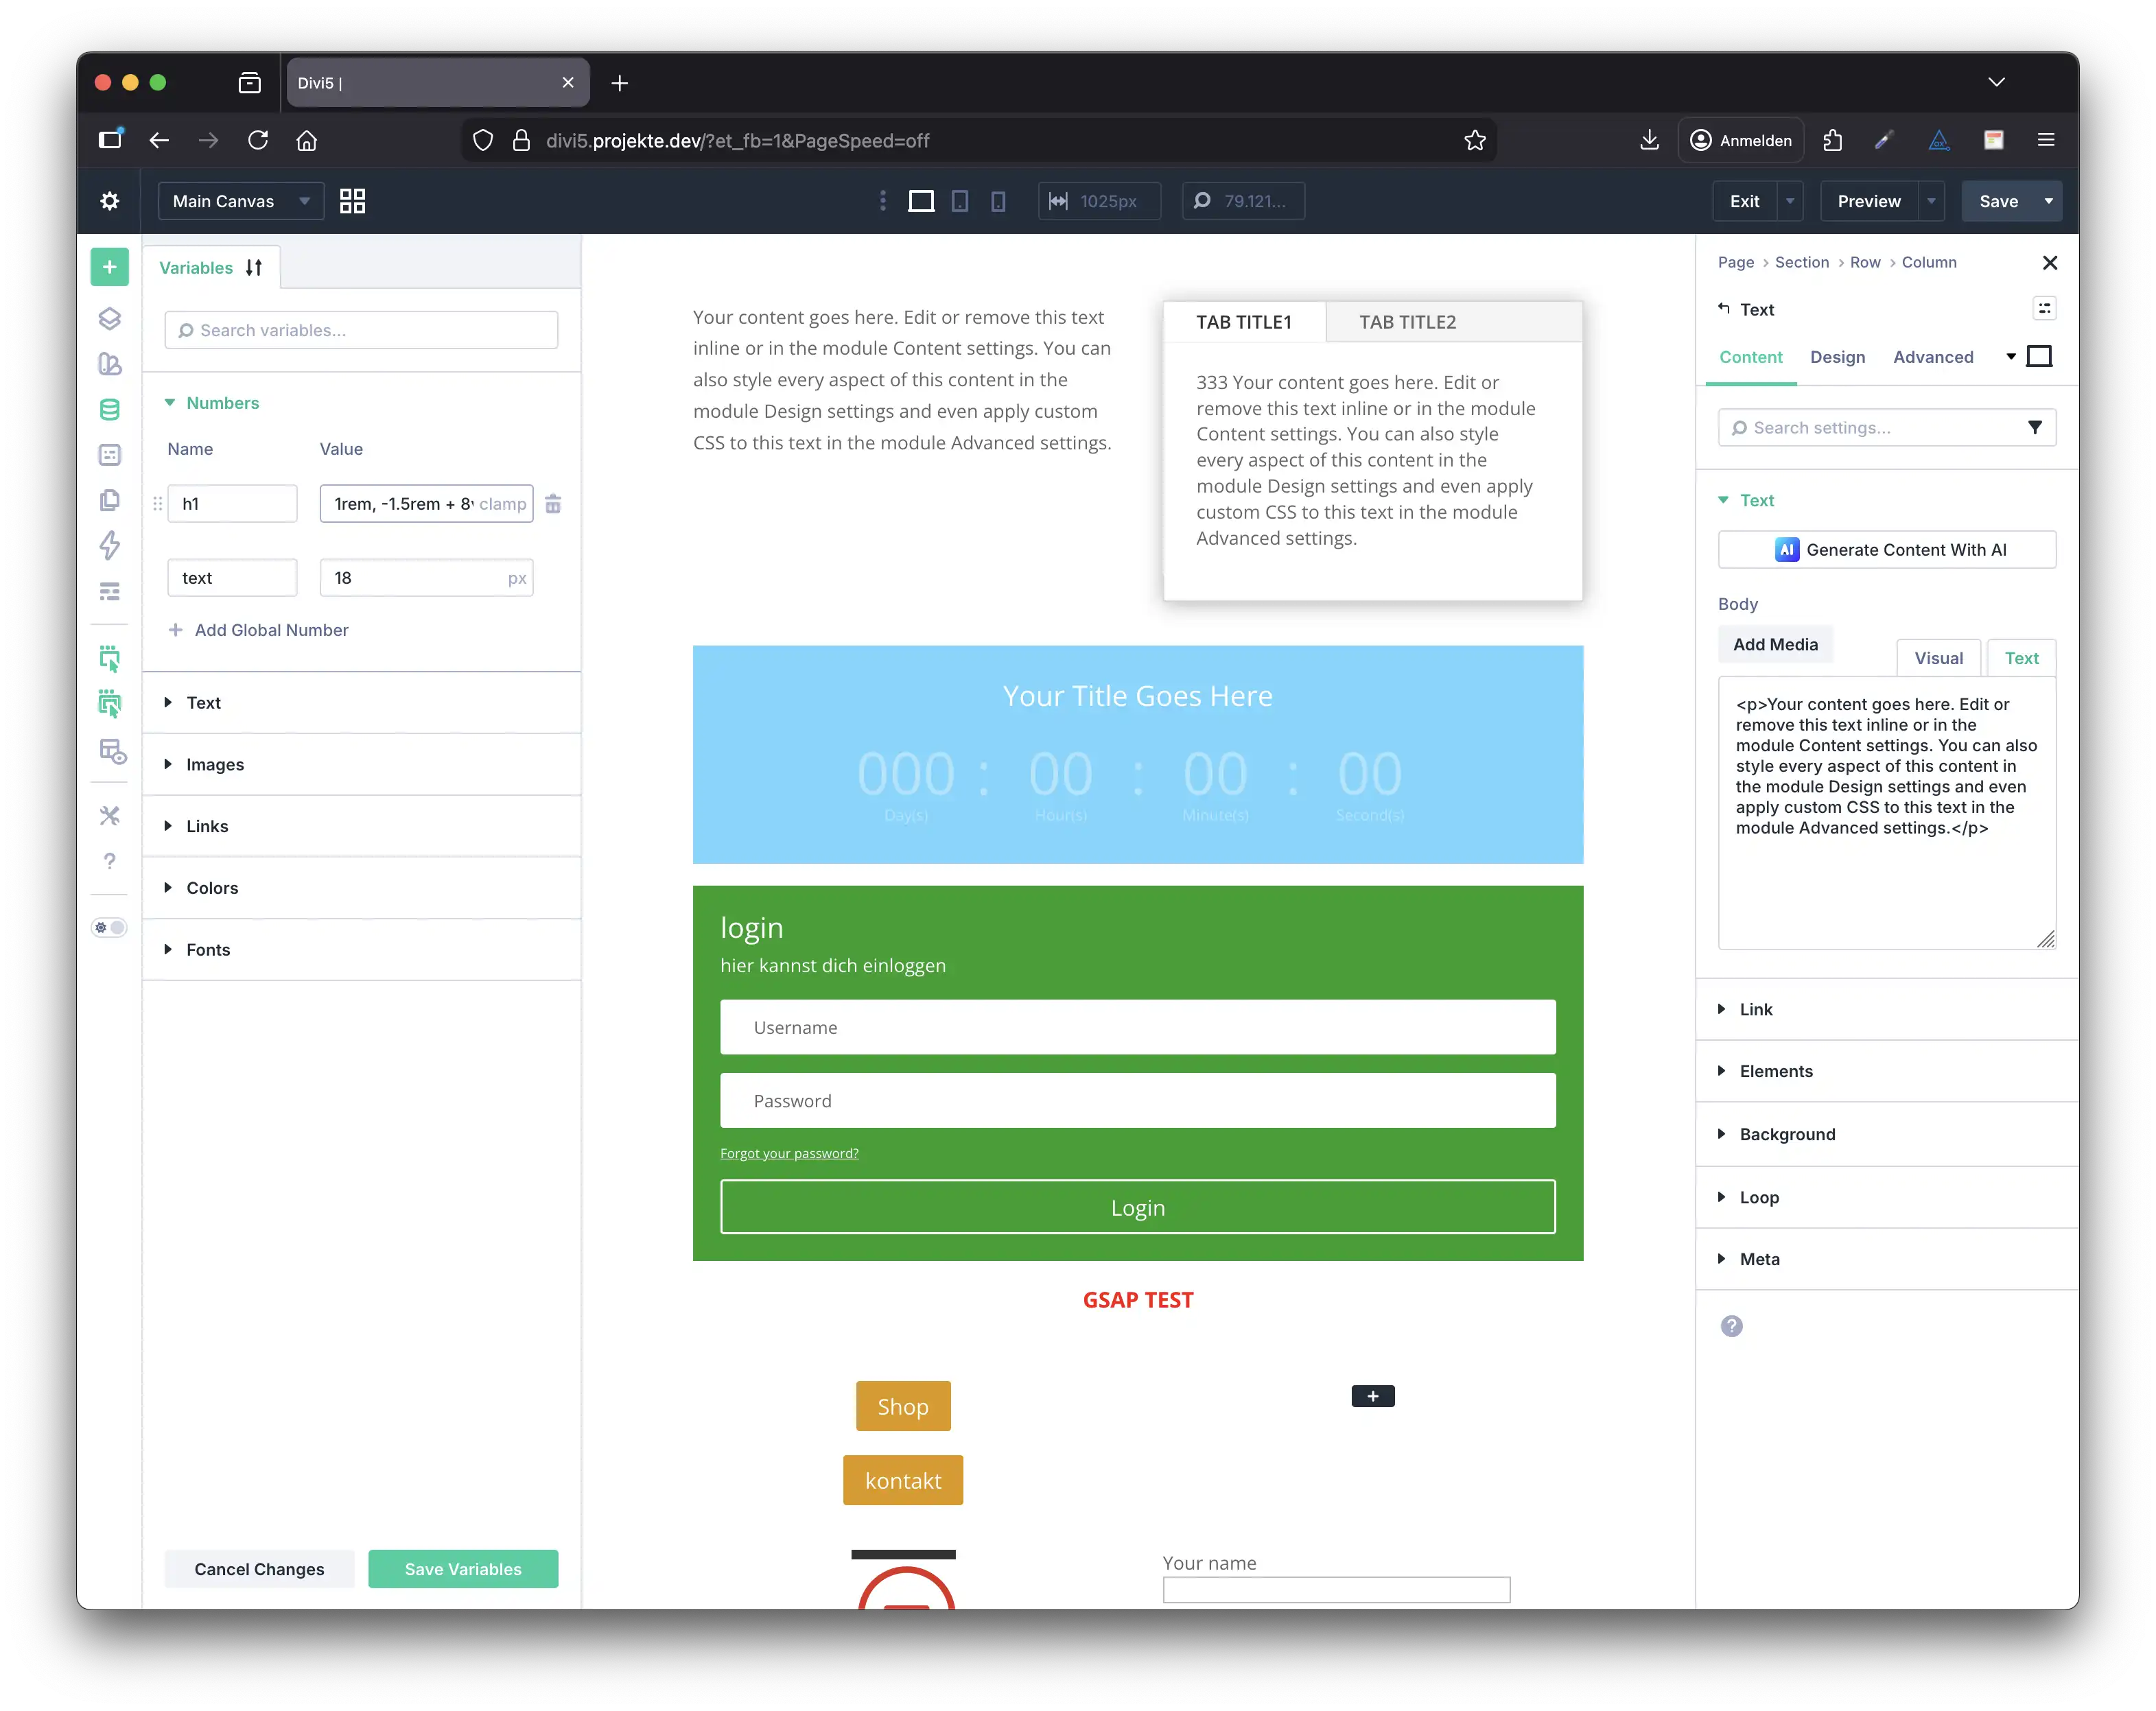Viewport: 2156px width, 1711px height.
Task: Select the TAB TITLE2 tab
Action: [1407, 322]
